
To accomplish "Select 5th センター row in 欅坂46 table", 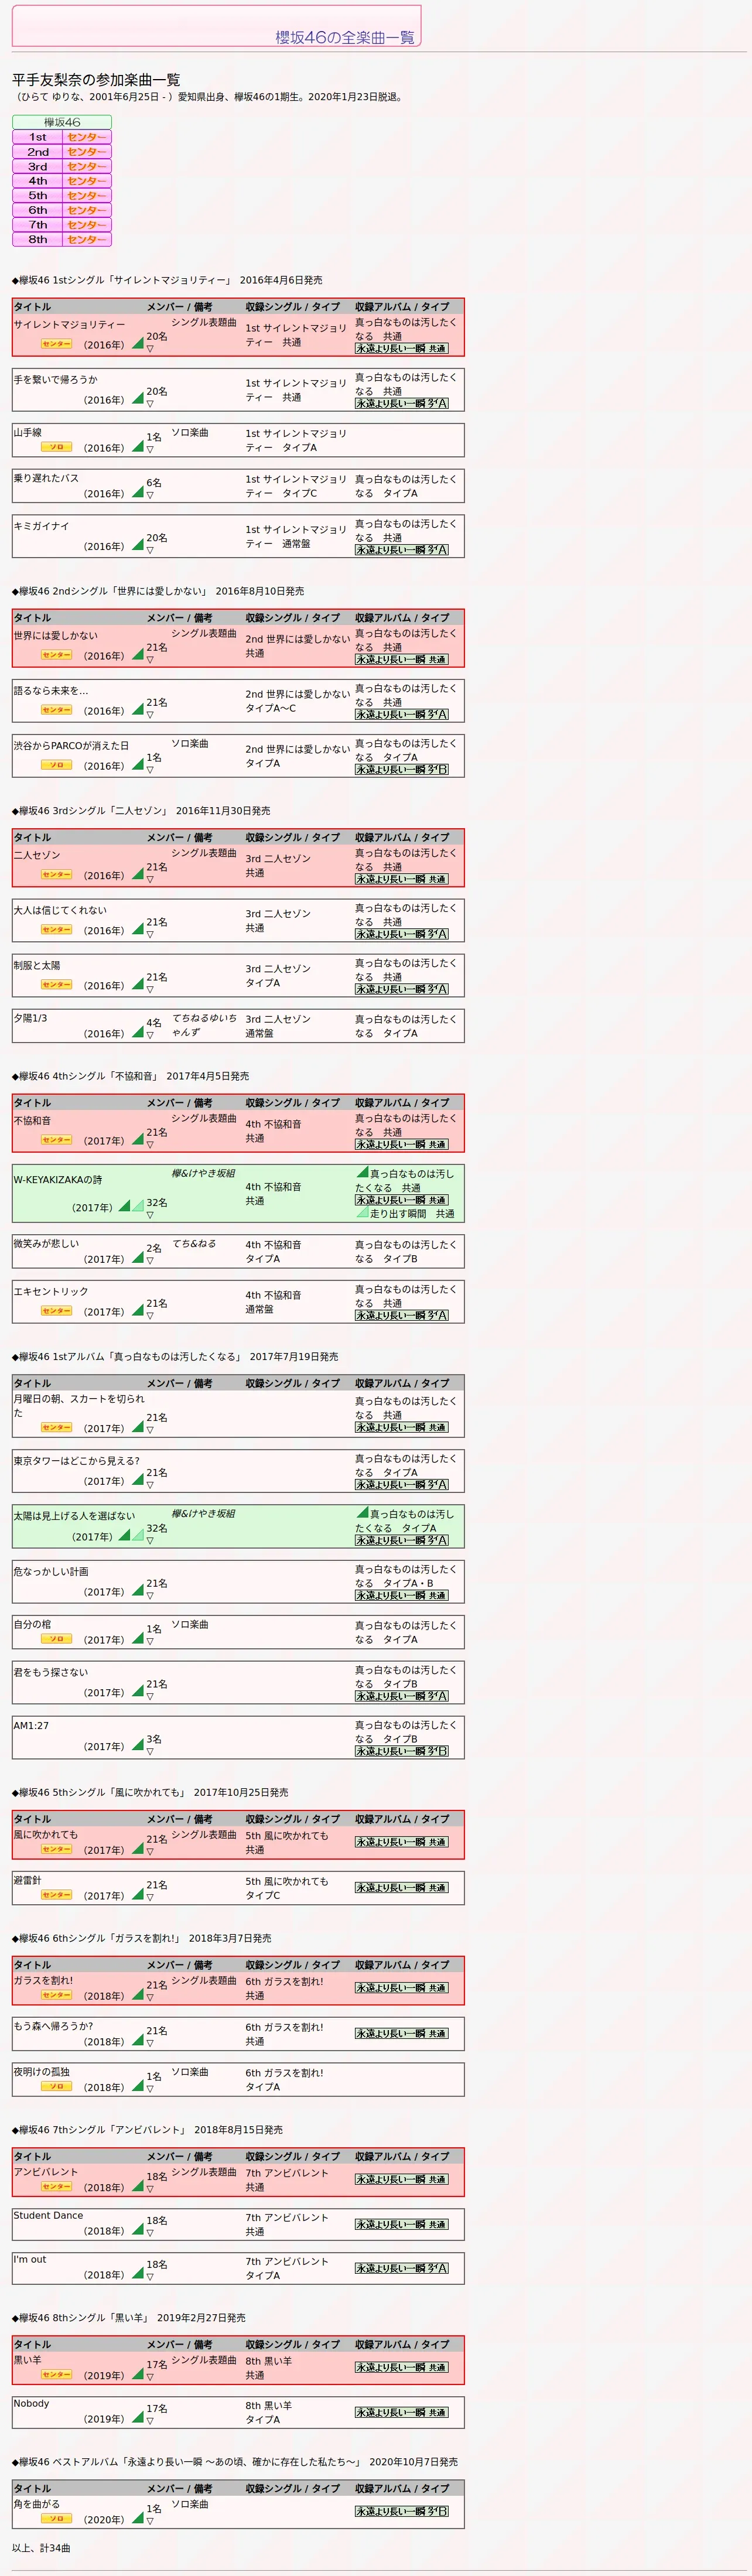I will point(62,196).
